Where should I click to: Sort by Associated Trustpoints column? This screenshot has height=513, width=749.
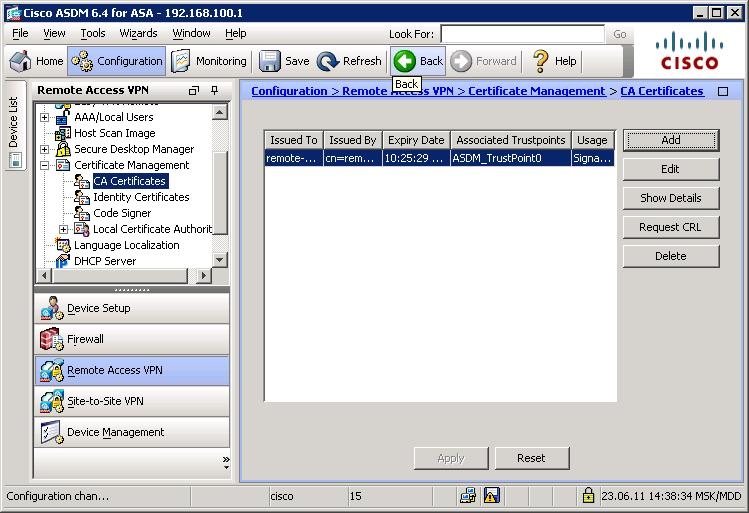click(x=511, y=140)
